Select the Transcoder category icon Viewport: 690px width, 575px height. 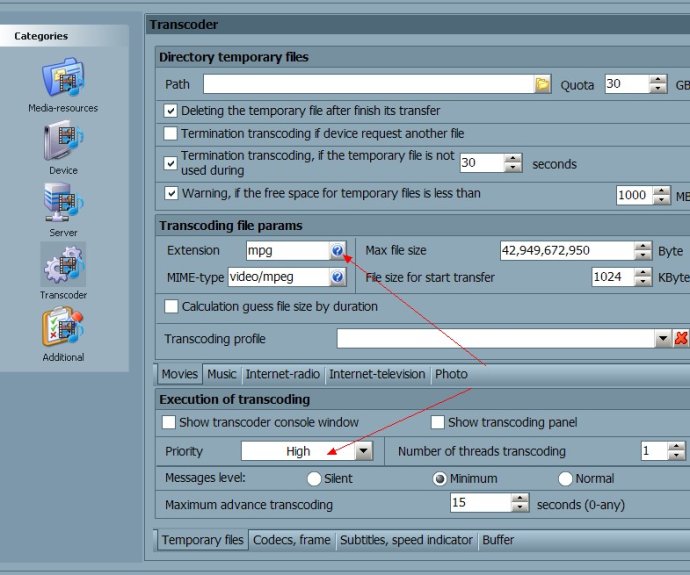click(63, 264)
